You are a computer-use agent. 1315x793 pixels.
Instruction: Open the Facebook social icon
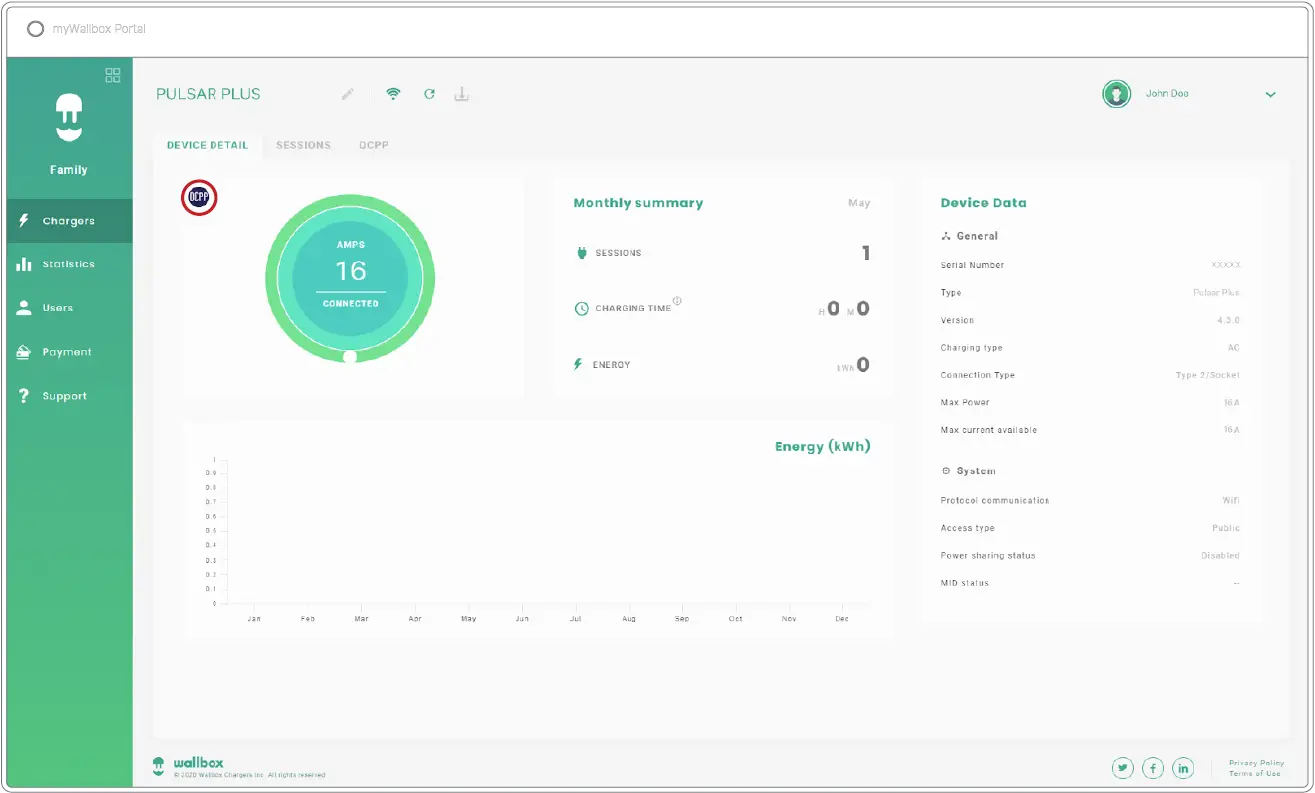point(1153,768)
